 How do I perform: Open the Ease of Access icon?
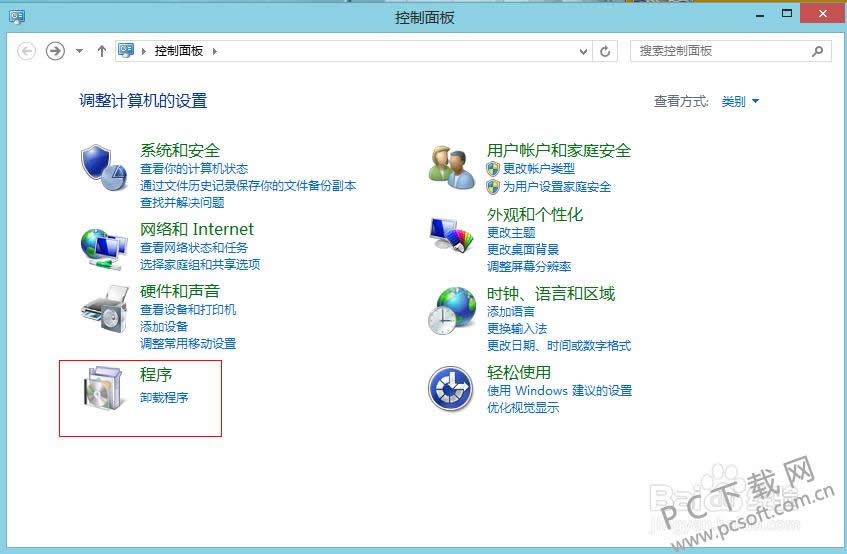pyautogui.click(x=451, y=389)
